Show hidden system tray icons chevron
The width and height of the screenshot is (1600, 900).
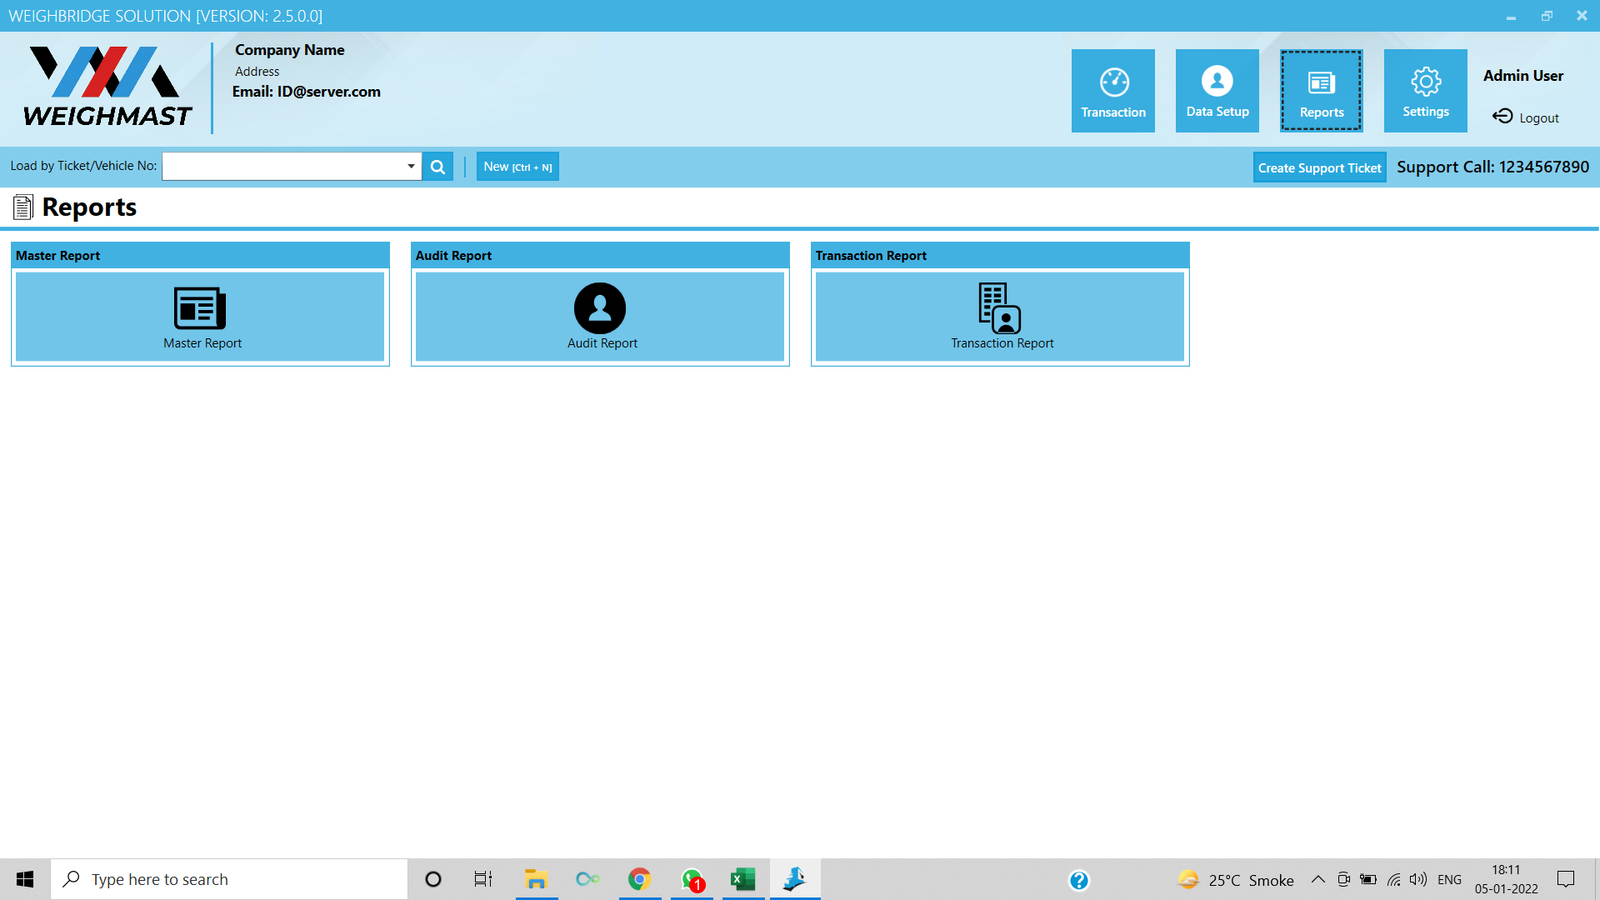coord(1318,880)
